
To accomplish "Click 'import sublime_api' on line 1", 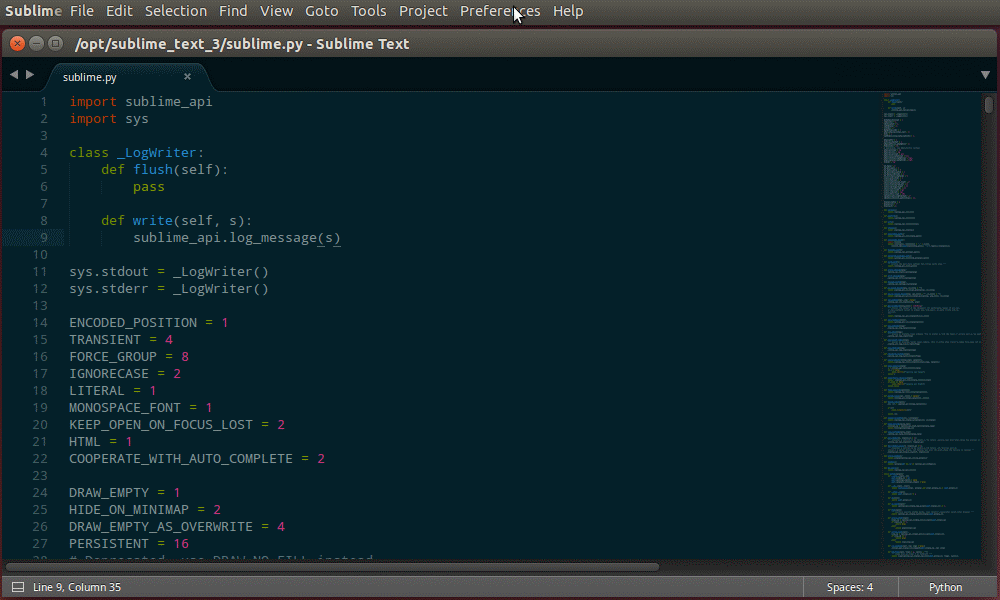I will (x=141, y=101).
